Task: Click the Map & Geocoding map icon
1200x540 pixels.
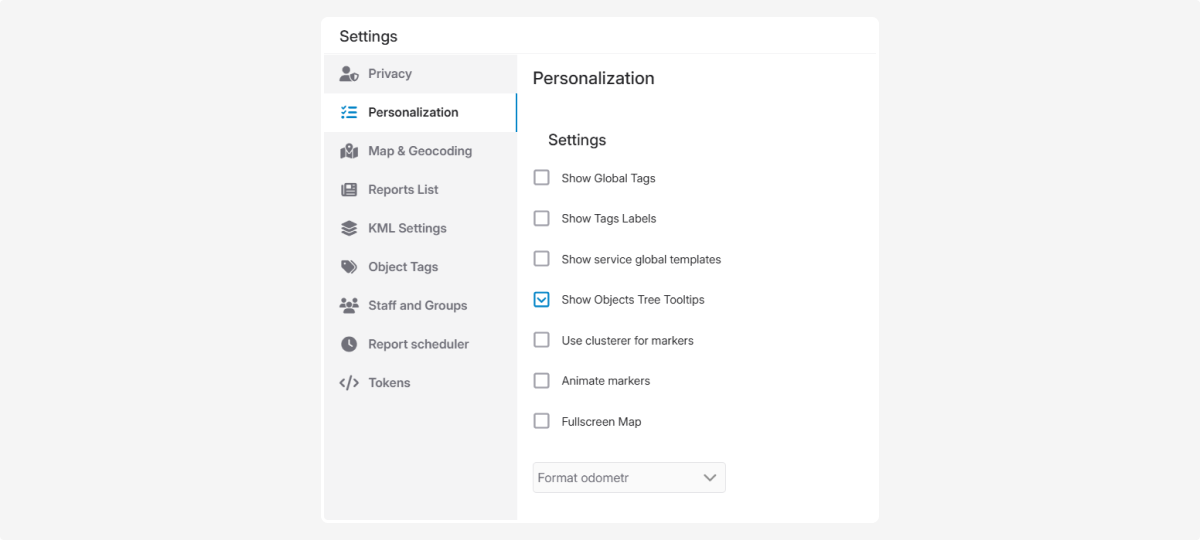Action: (x=349, y=151)
